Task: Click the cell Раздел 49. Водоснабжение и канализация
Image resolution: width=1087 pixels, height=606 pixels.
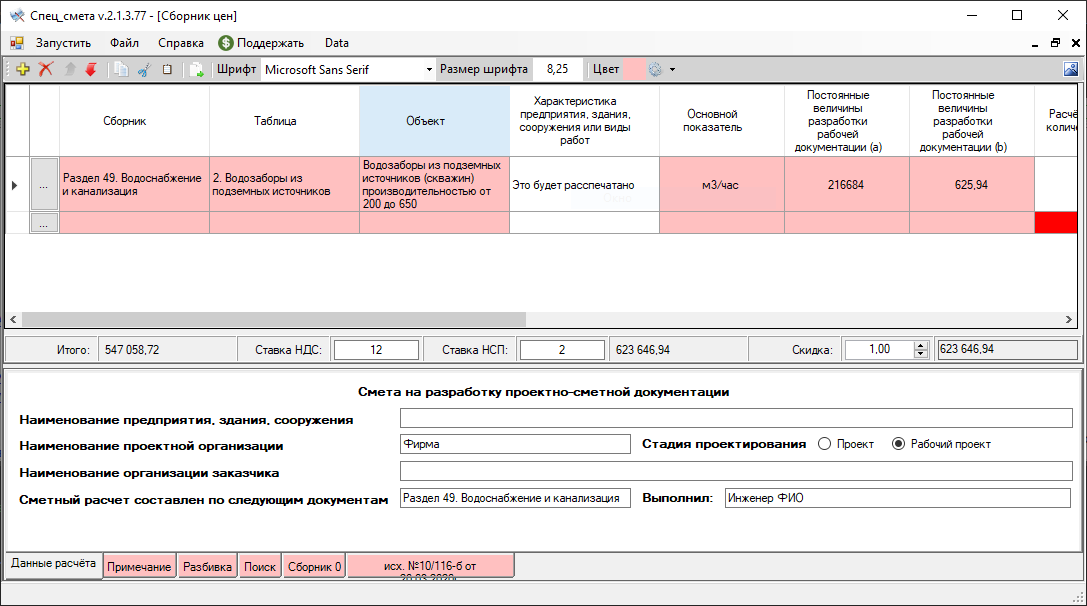Action: point(134,185)
